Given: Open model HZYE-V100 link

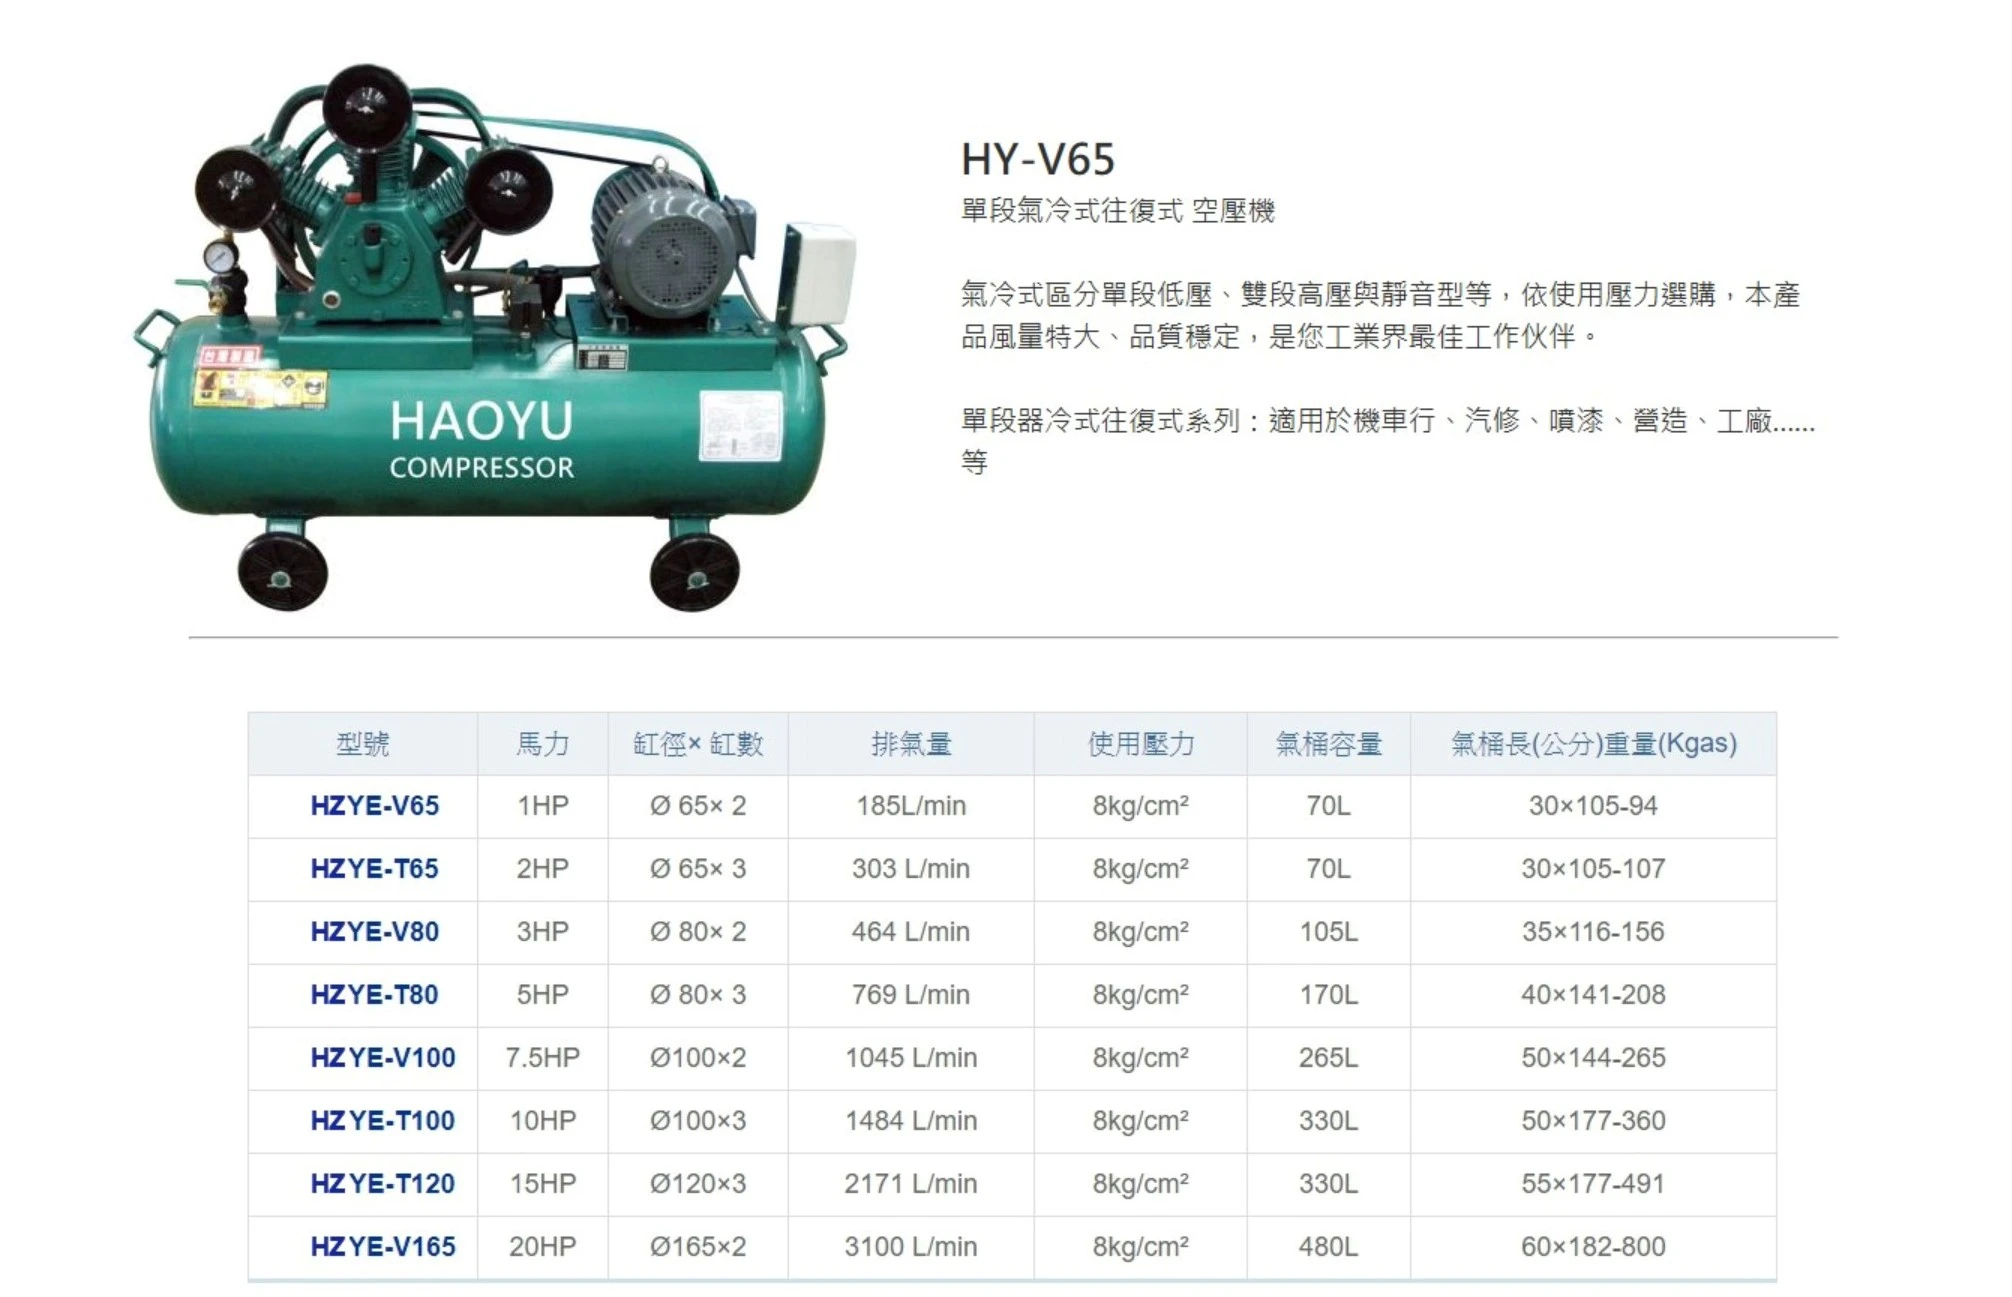Looking at the screenshot, I should pos(382,1058).
